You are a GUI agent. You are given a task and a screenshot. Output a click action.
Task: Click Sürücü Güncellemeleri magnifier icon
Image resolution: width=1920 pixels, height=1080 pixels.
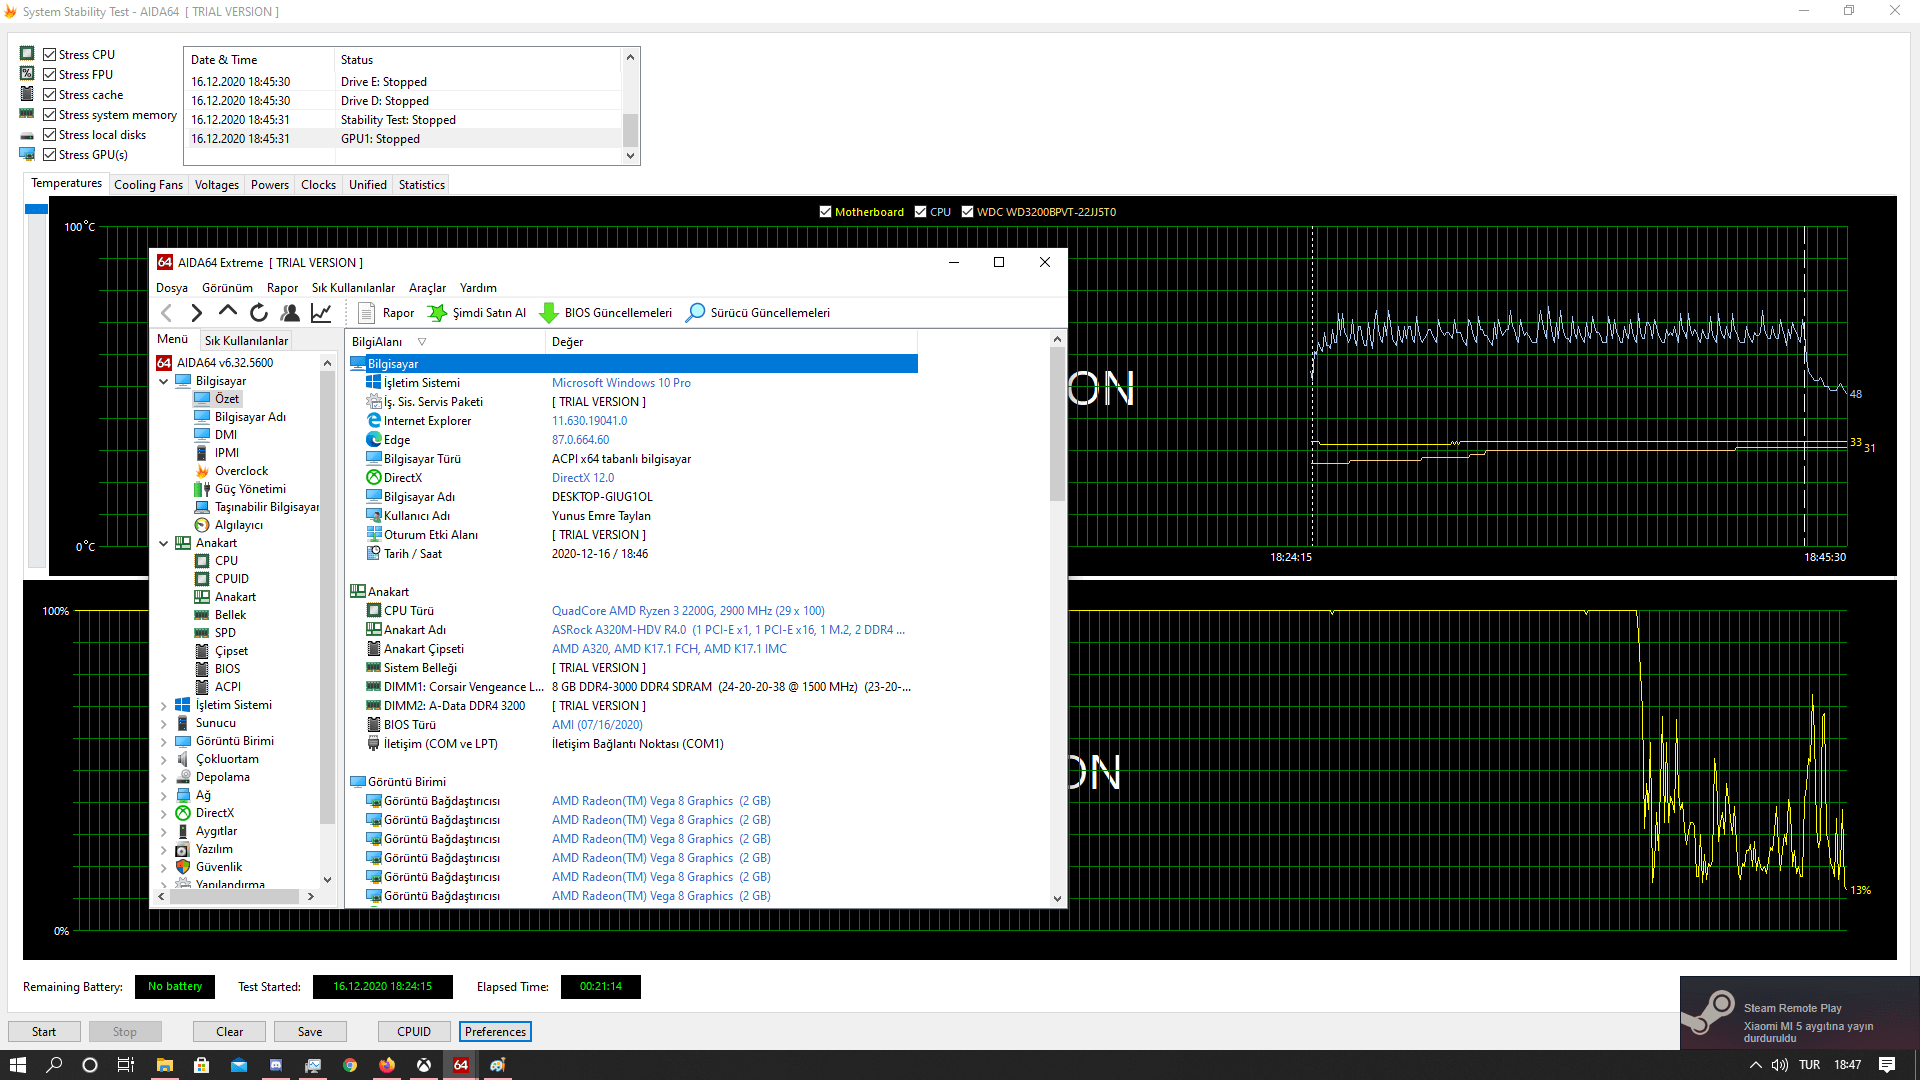point(695,313)
